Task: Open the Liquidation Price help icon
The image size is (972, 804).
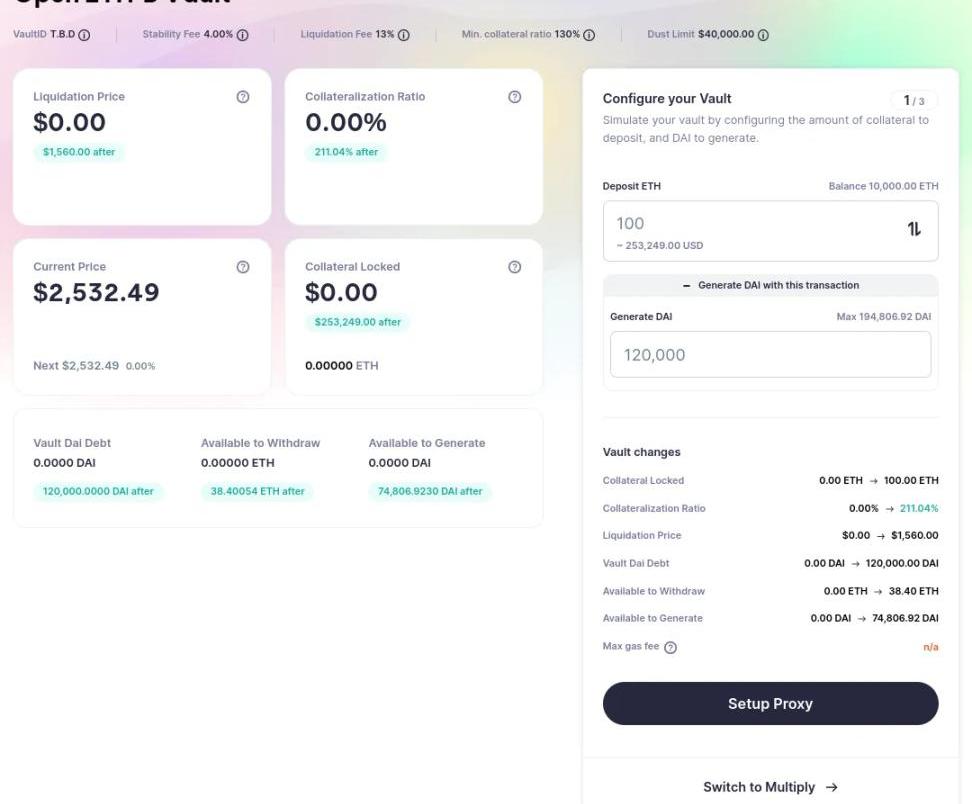Action: (x=243, y=97)
